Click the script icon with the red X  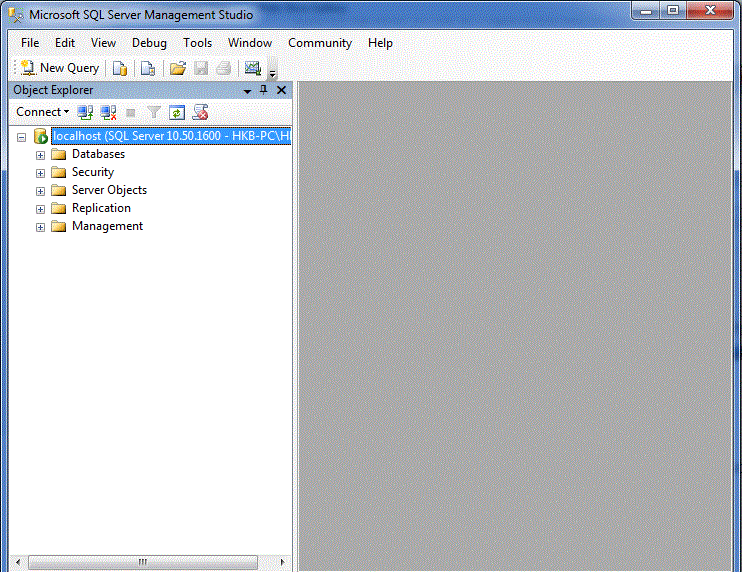point(200,113)
